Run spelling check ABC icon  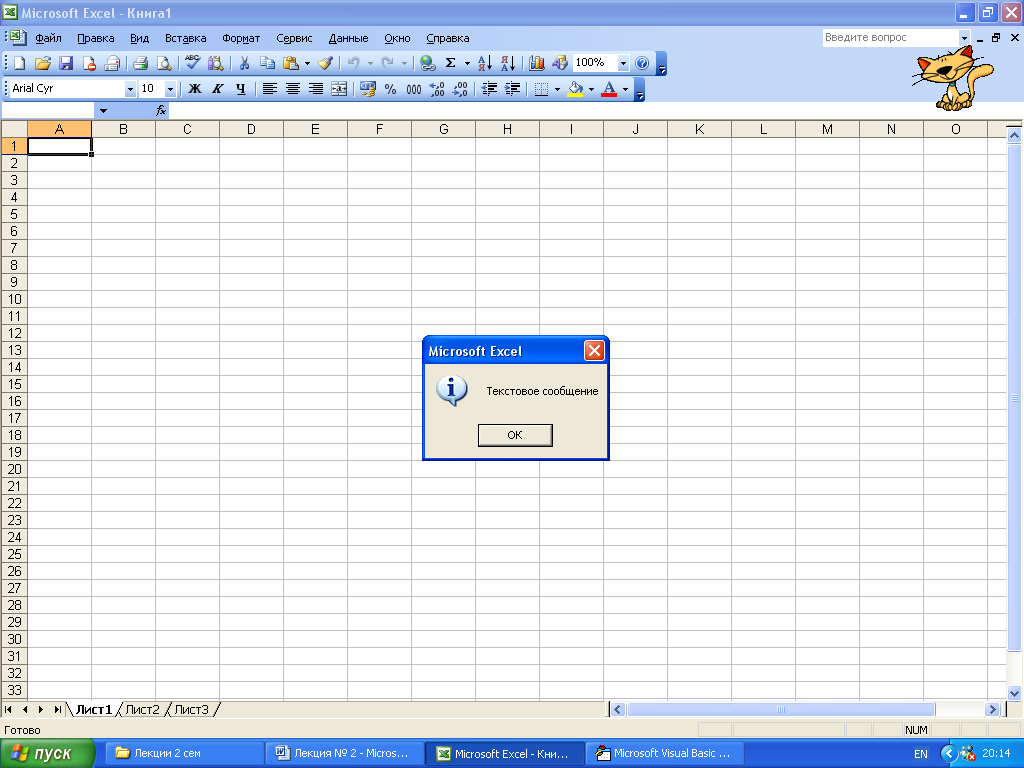coord(192,63)
